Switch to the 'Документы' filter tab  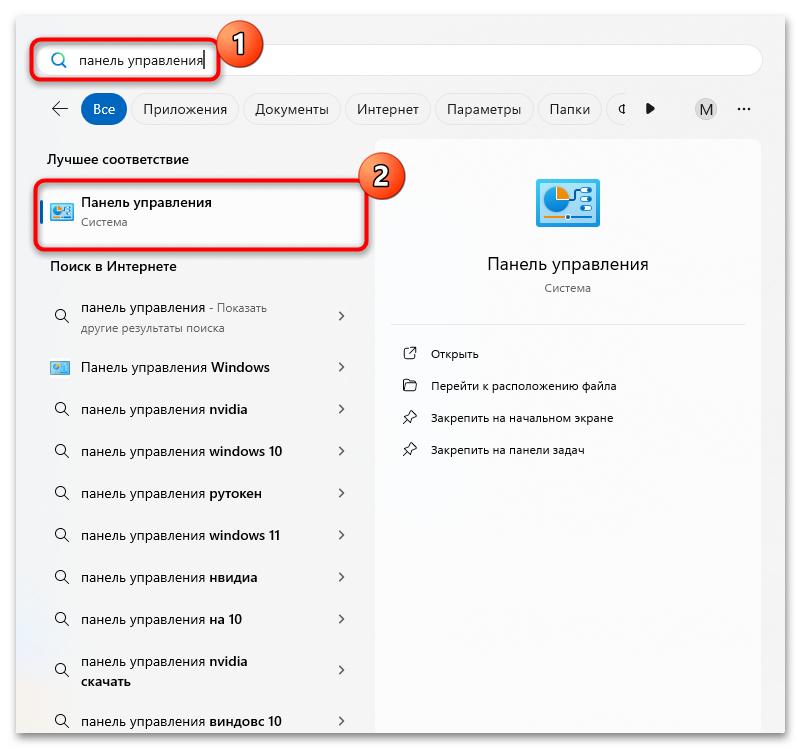pyautogui.click(x=292, y=109)
